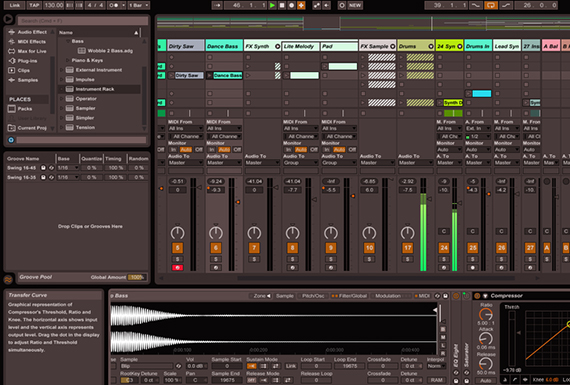The image size is (570, 385).
Task: Click the NEW capture scene button
Action: [x=355, y=5]
